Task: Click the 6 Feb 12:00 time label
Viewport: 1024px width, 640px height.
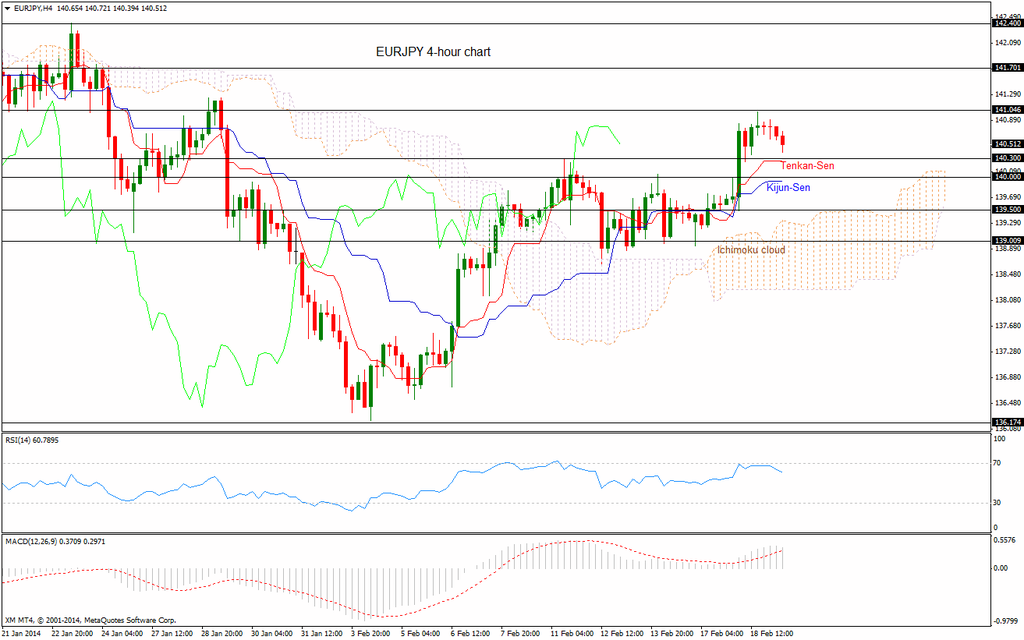Action: click(470, 633)
